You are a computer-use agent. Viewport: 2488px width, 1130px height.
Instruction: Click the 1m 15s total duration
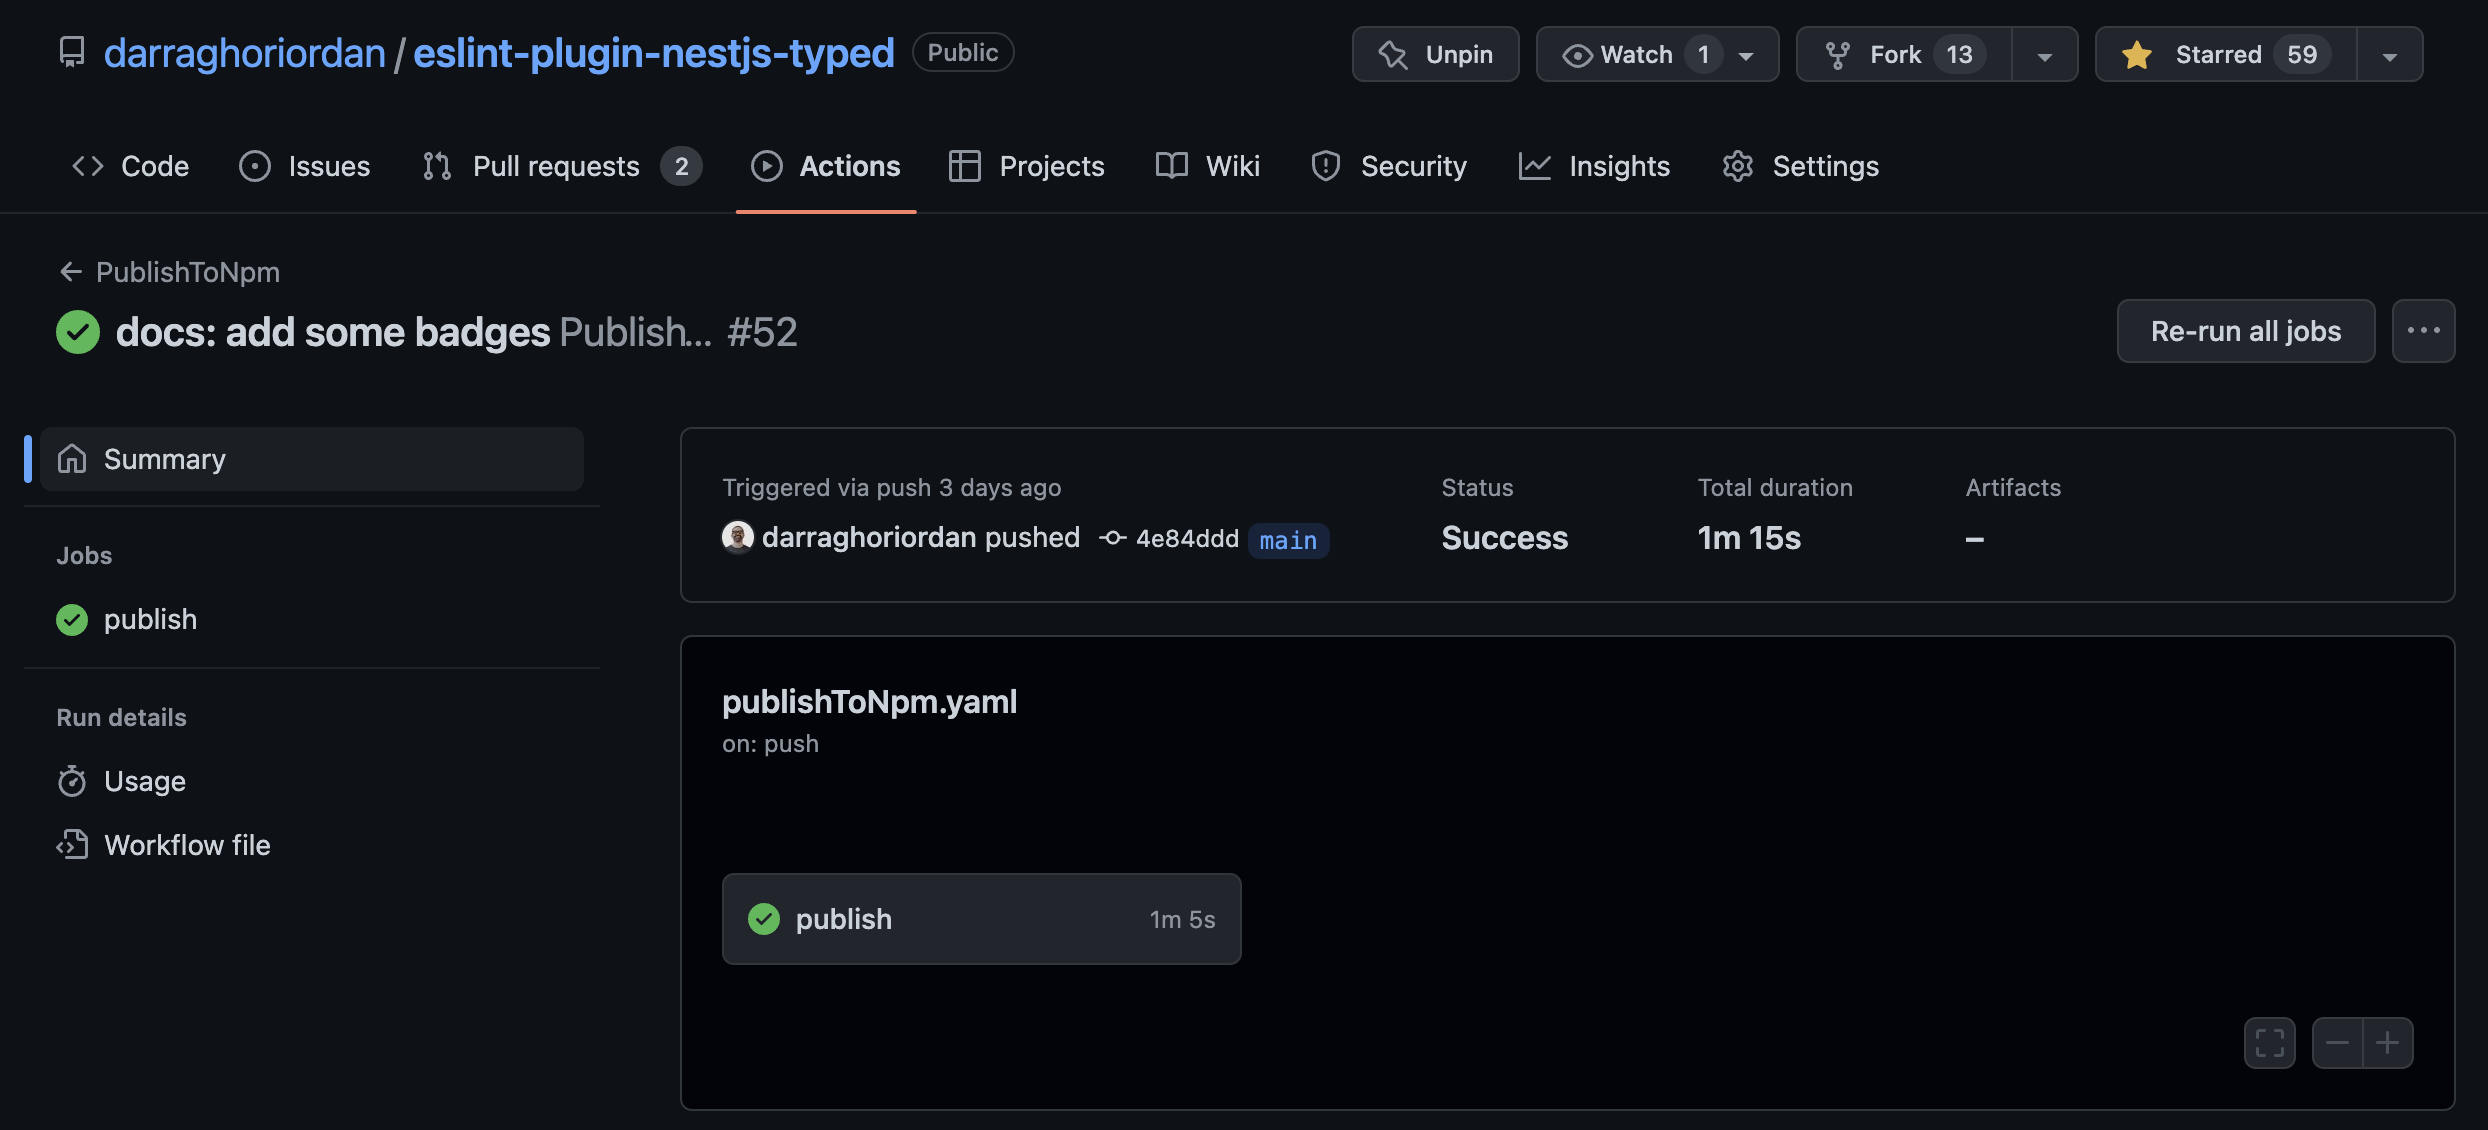[1749, 538]
